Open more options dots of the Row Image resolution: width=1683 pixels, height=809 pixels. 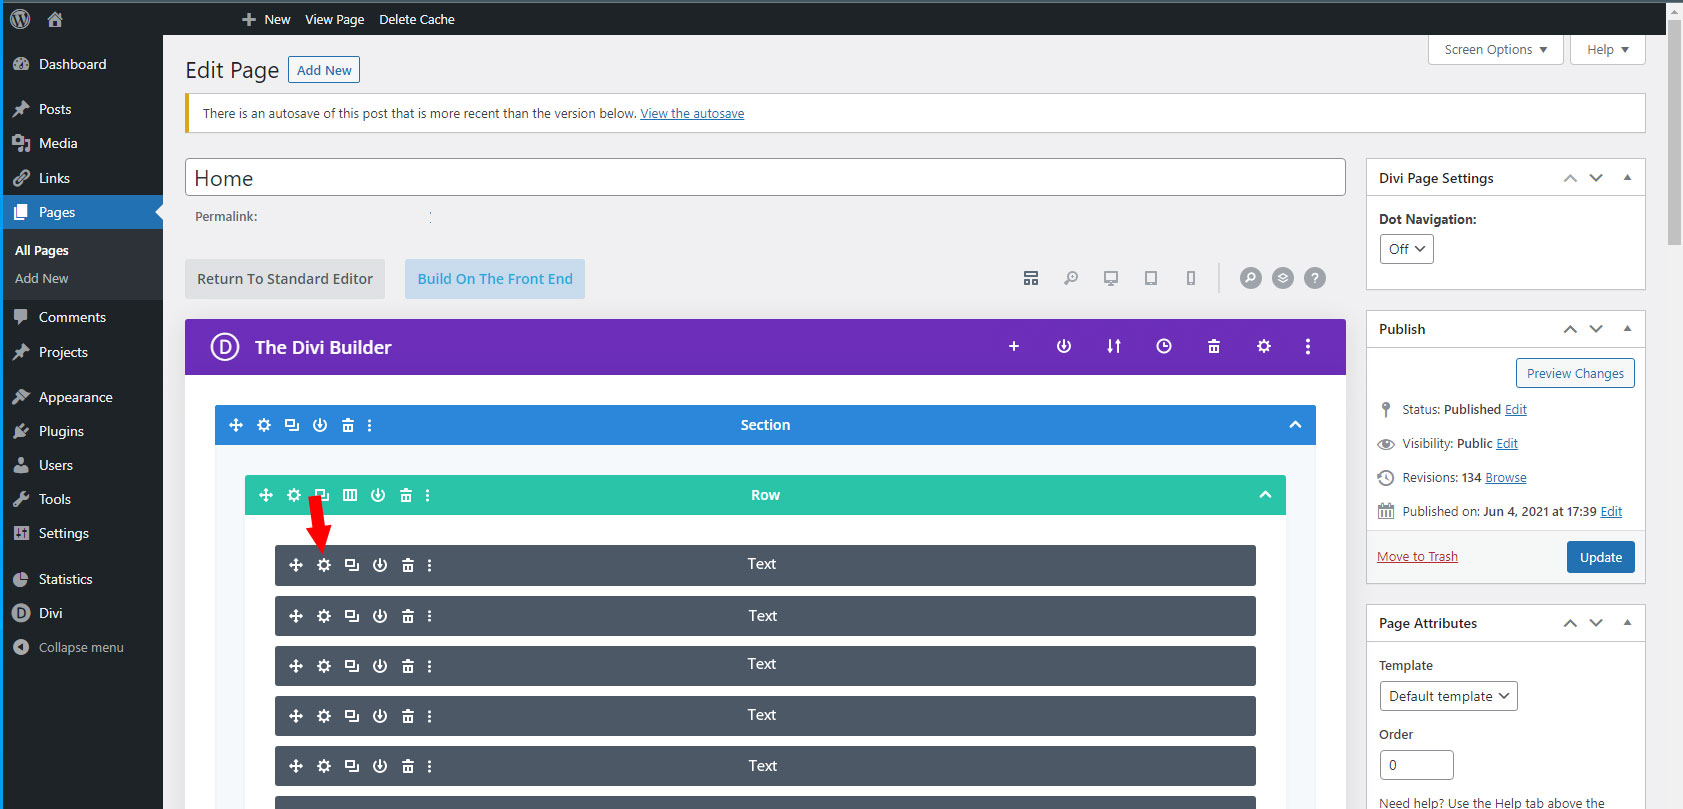pyautogui.click(x=428, y=495)
